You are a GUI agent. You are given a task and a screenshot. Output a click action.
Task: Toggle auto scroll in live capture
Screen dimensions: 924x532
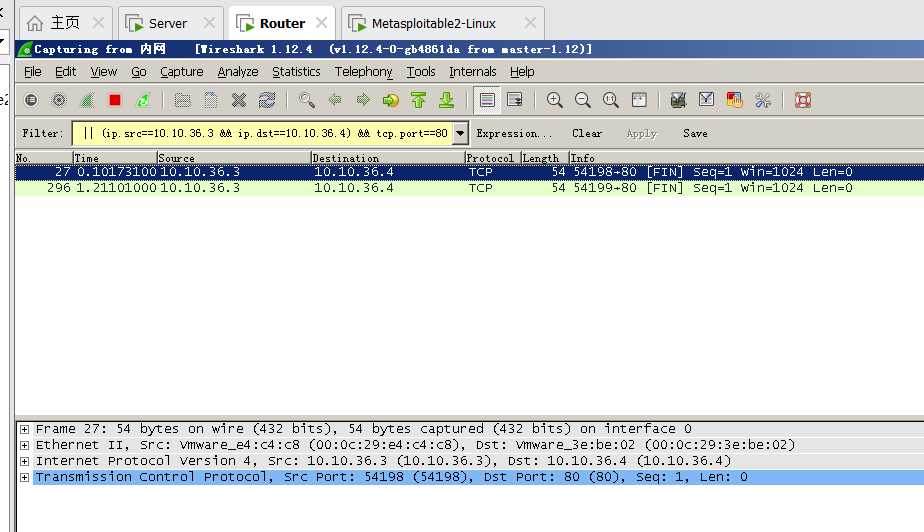[x=515, y=100]
